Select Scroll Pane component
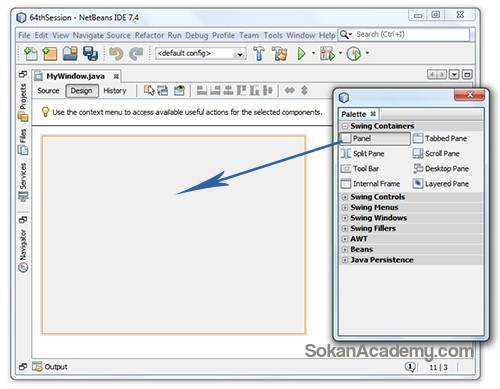 (436, 154)
